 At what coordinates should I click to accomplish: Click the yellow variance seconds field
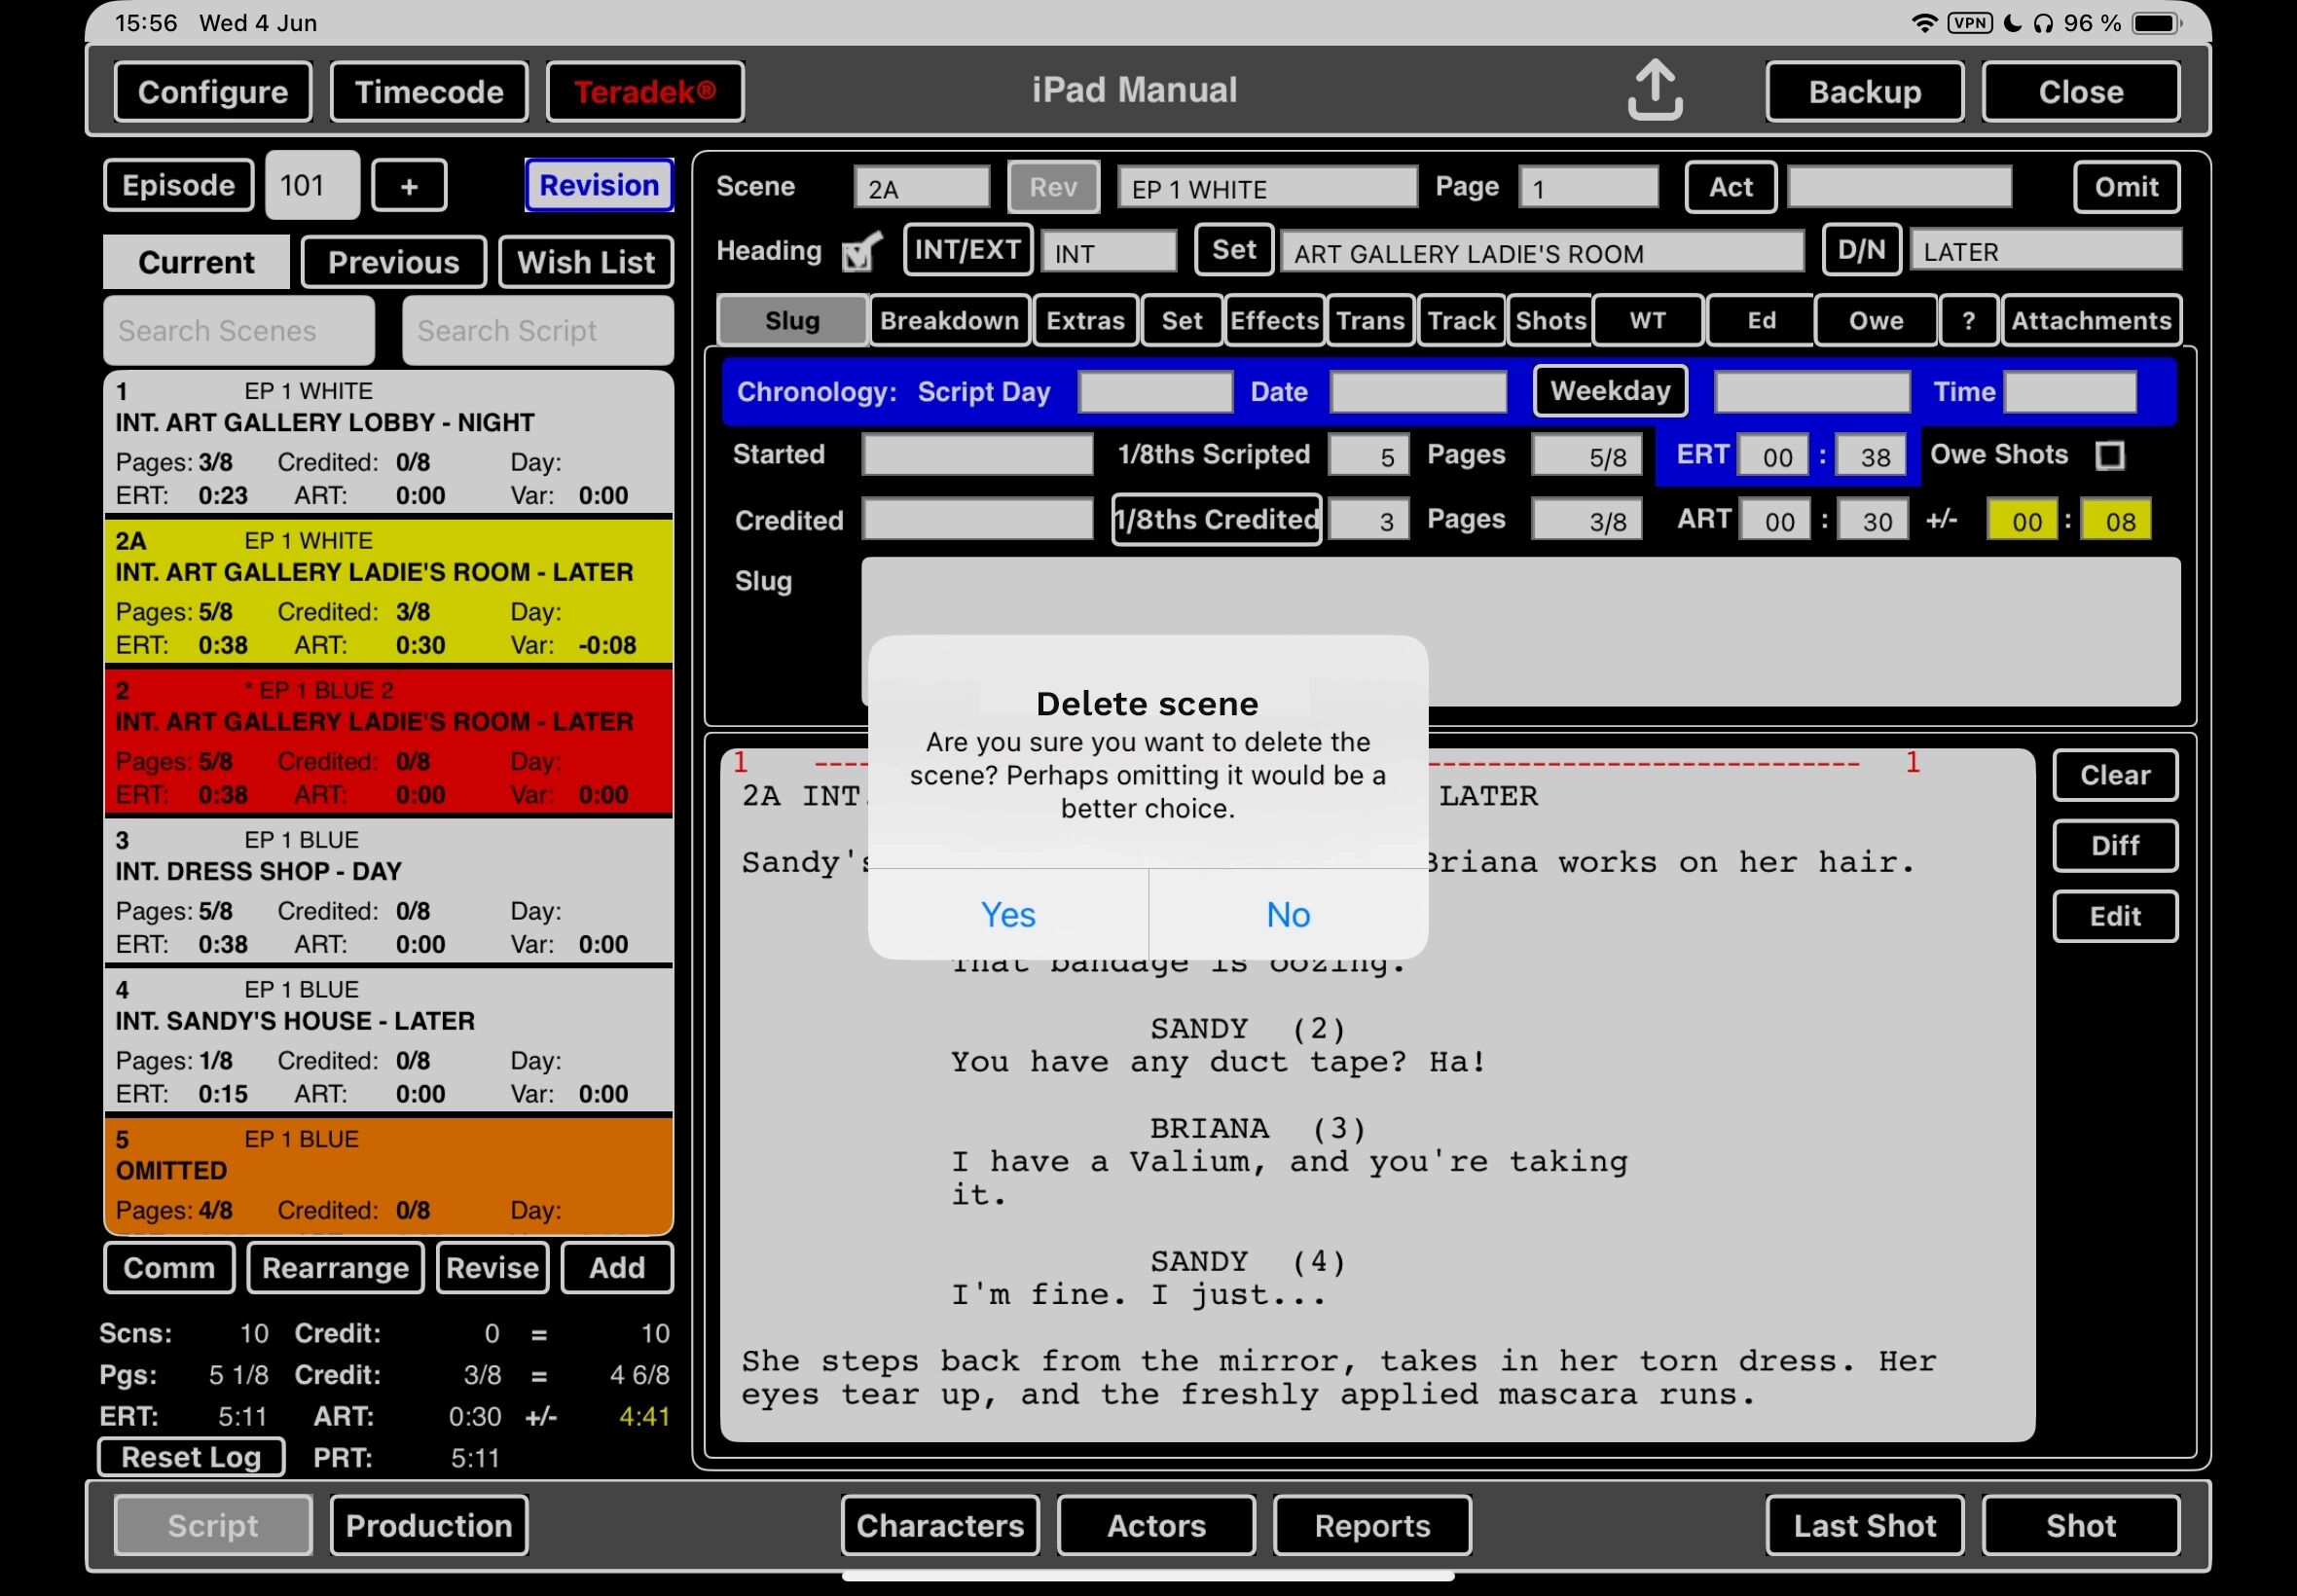2116,521
